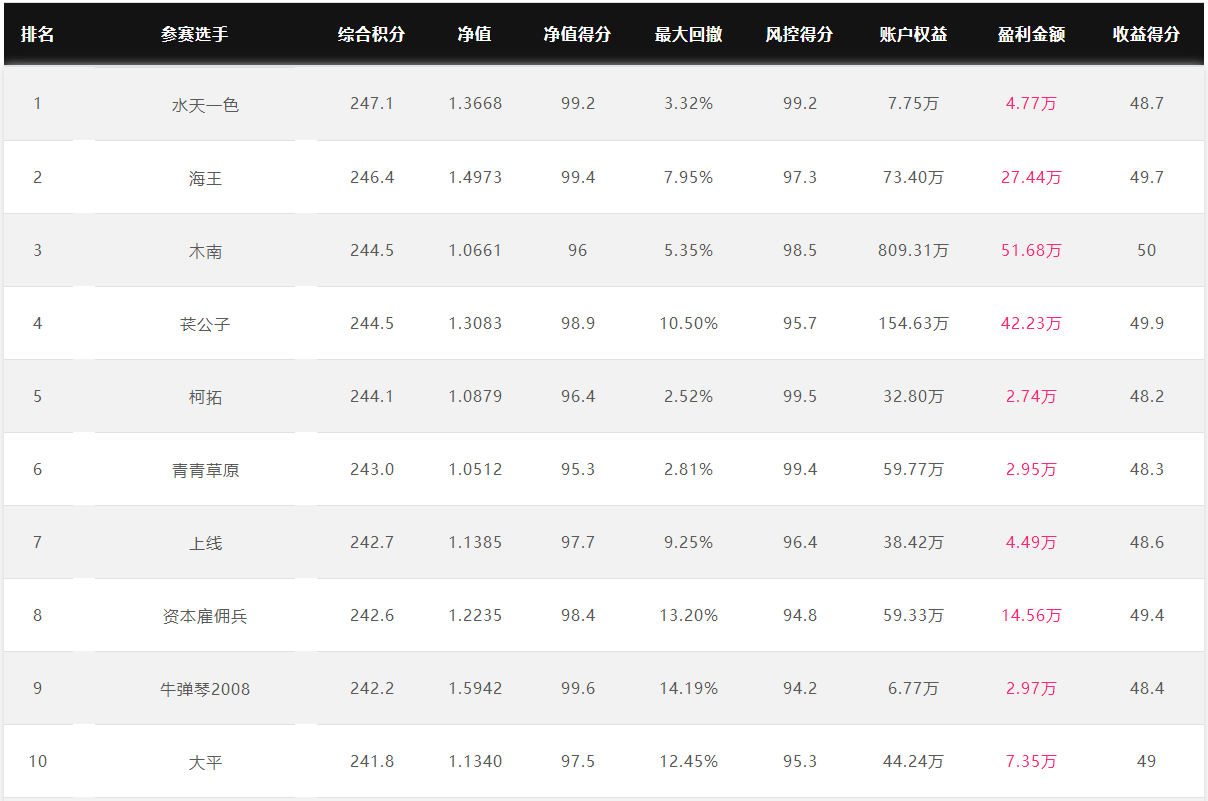Click the 收益得分 column header
The height and width of the screenshot is (801, 1208).
[1146, 34]
